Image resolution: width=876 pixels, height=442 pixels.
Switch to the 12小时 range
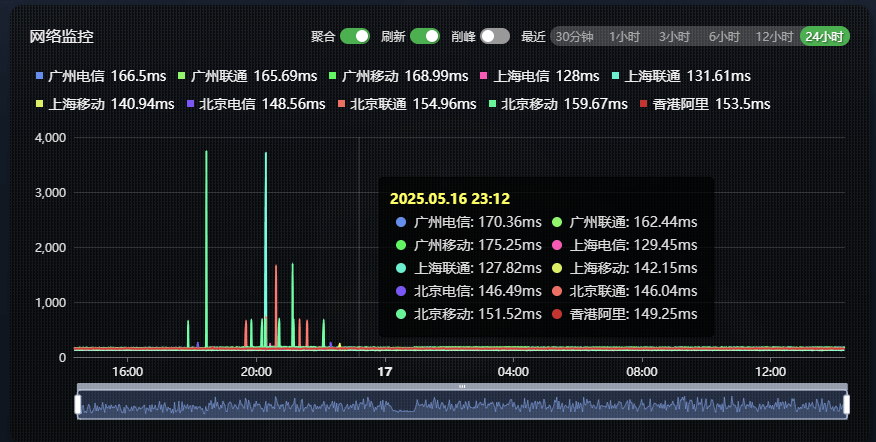click(x=774, y=36)
